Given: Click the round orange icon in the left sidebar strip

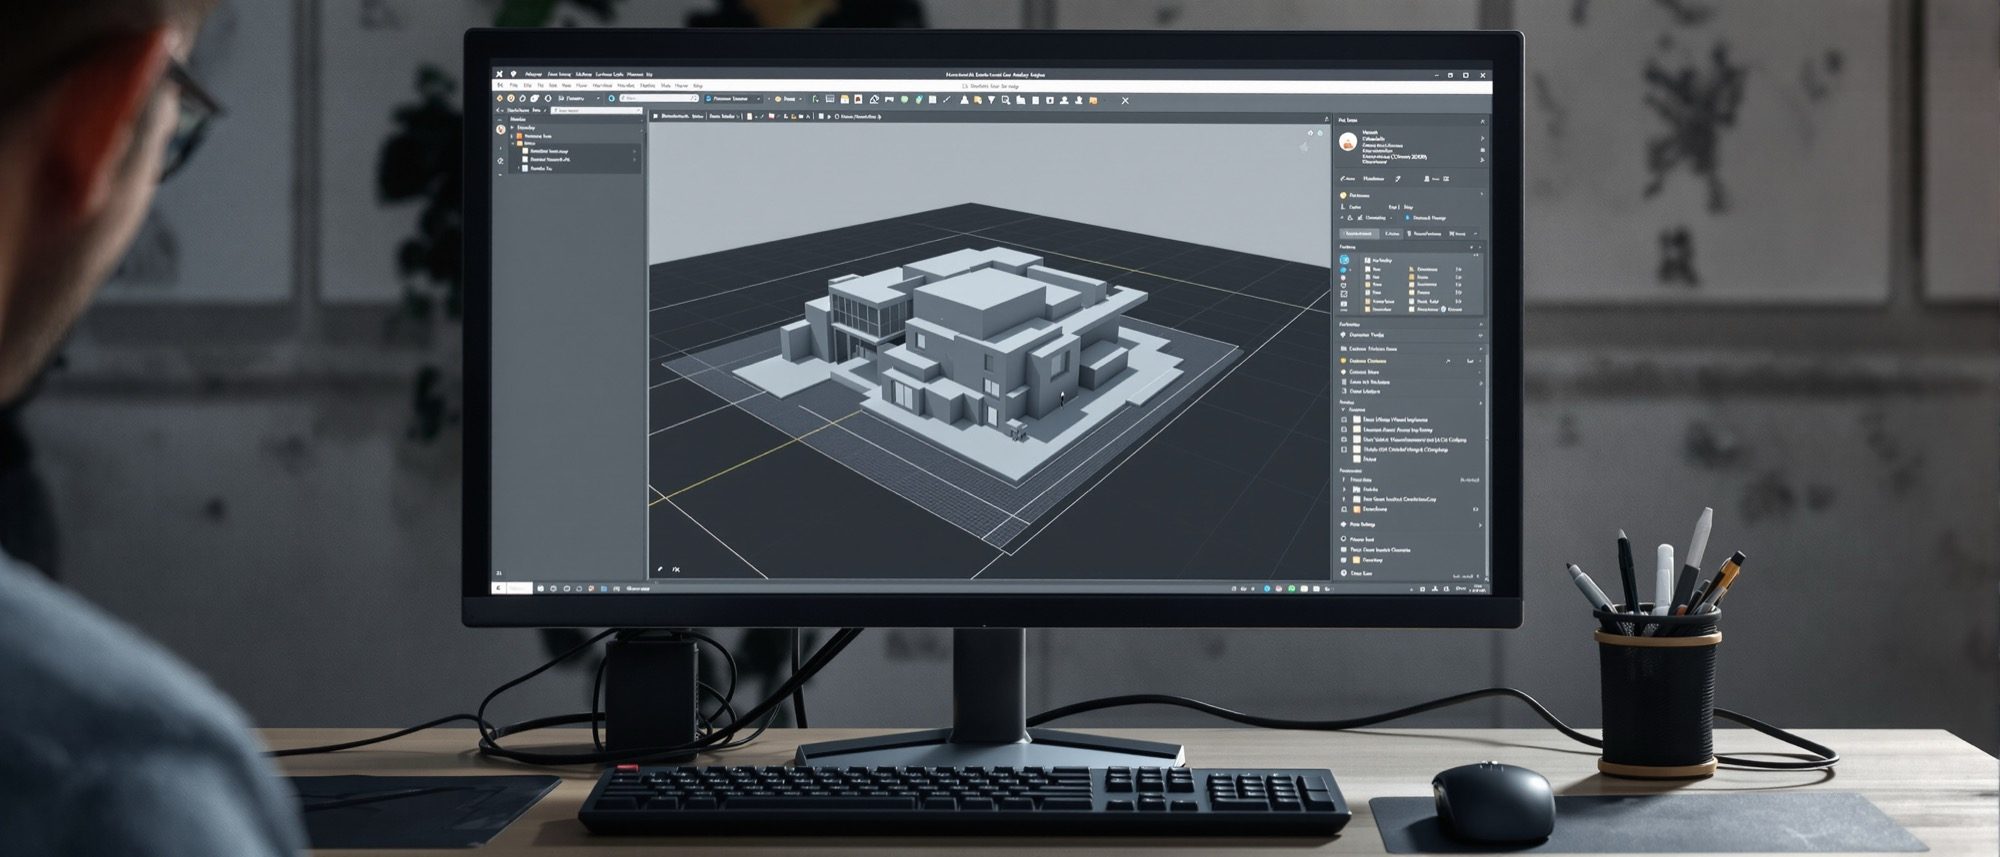Looking at the screenshot, I should [x=501, y=129].
